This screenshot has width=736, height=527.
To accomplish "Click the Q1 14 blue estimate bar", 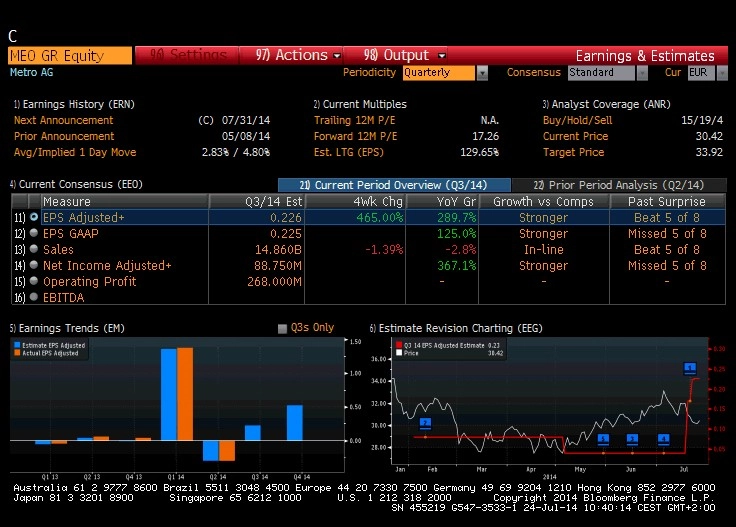I will (169, 395).
